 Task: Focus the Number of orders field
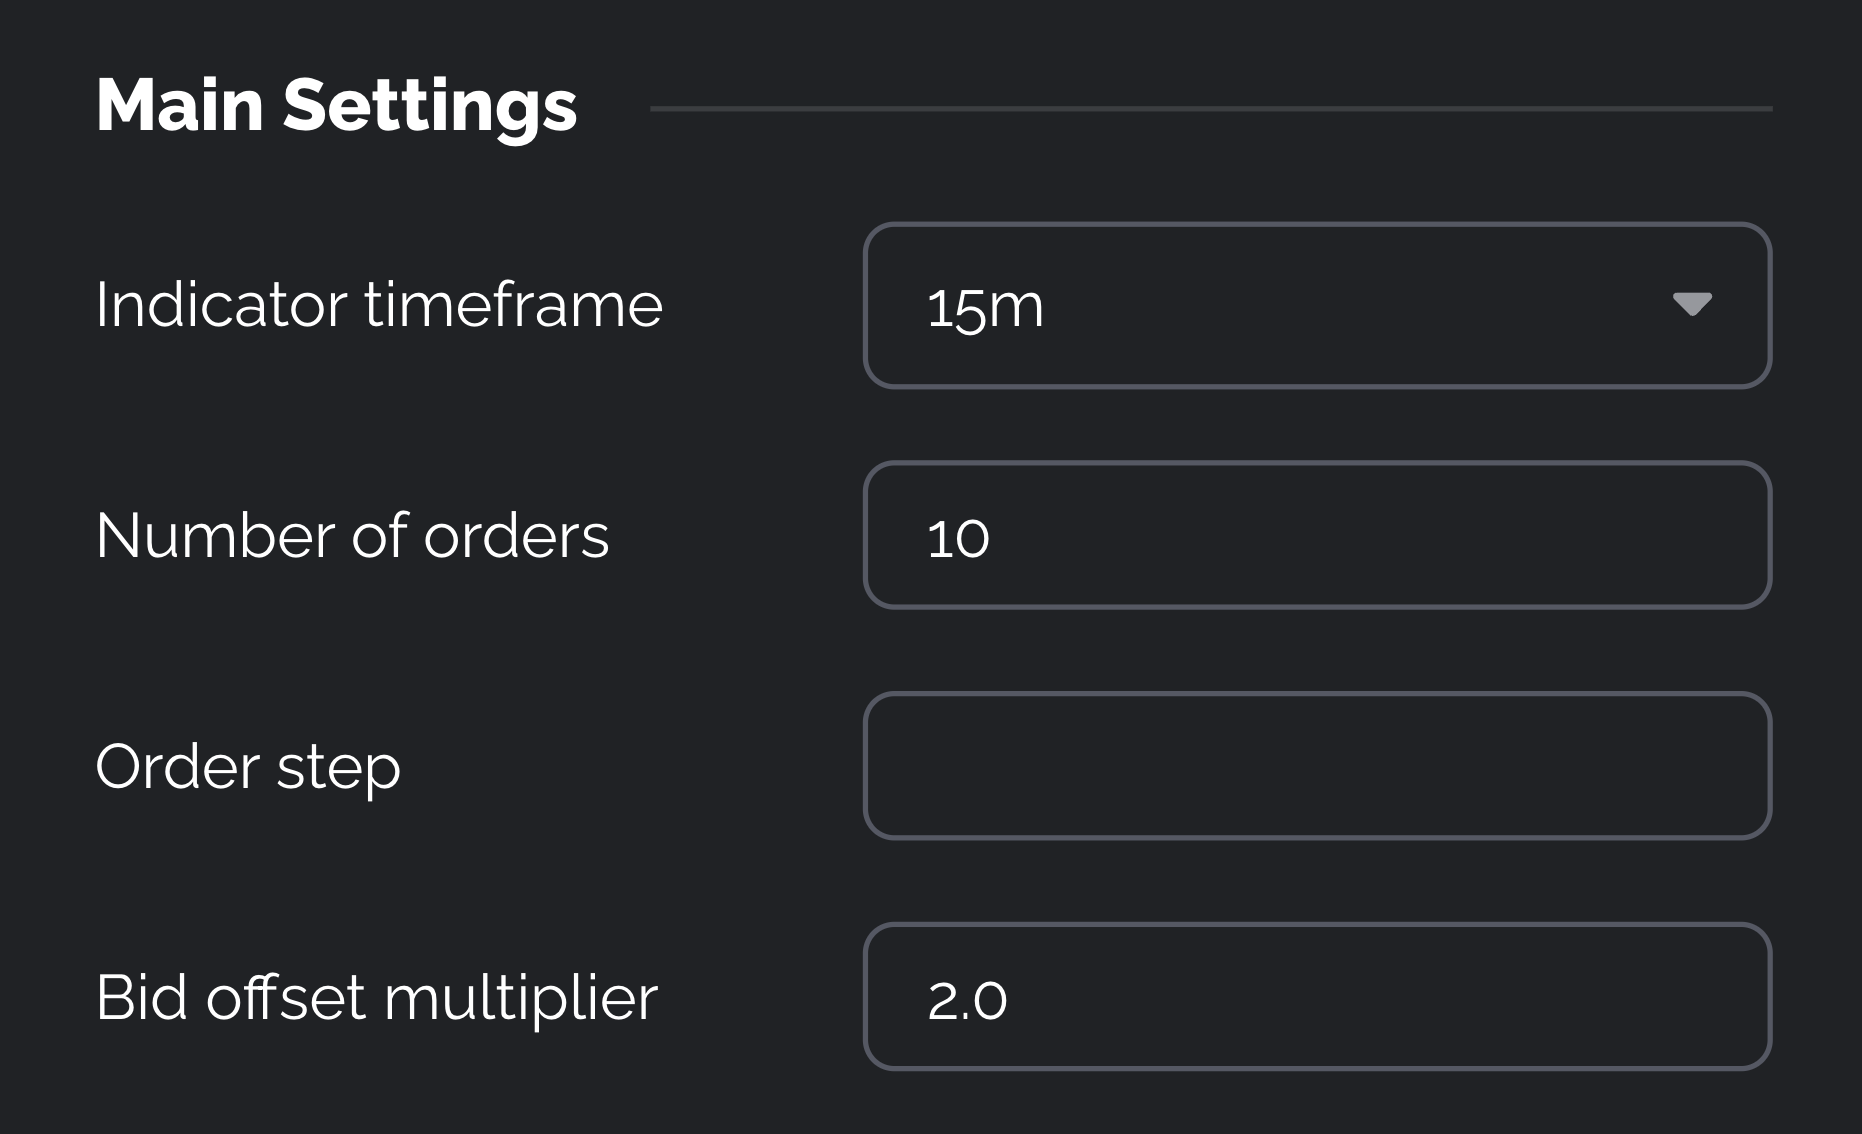coord(1316,535)
